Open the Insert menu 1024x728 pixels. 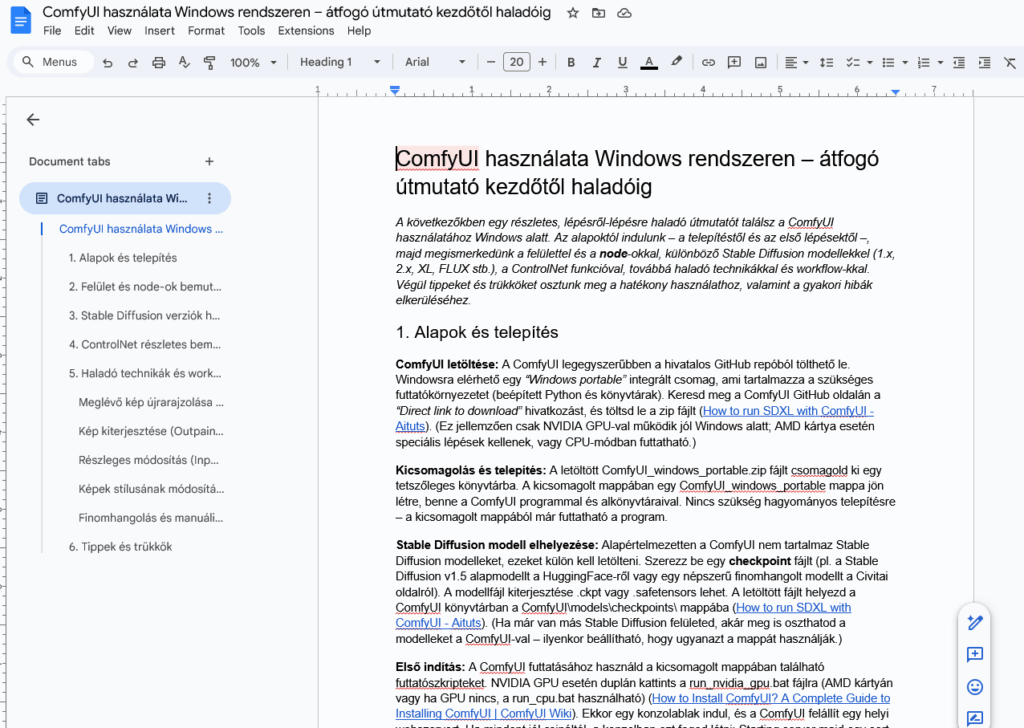coord(159,31)
